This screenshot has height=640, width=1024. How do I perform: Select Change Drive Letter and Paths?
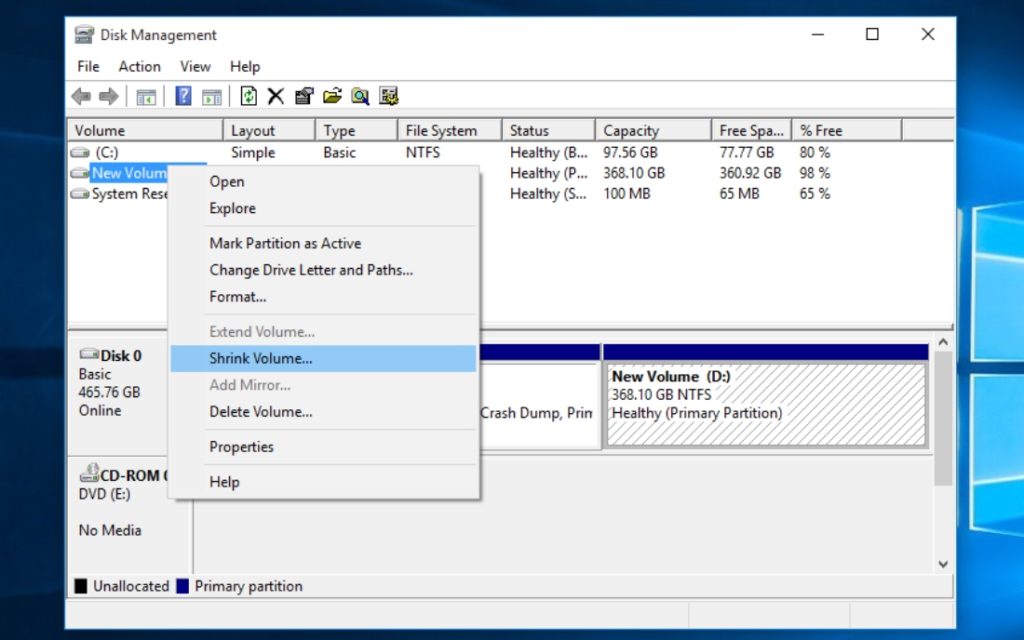click(324, 270)
